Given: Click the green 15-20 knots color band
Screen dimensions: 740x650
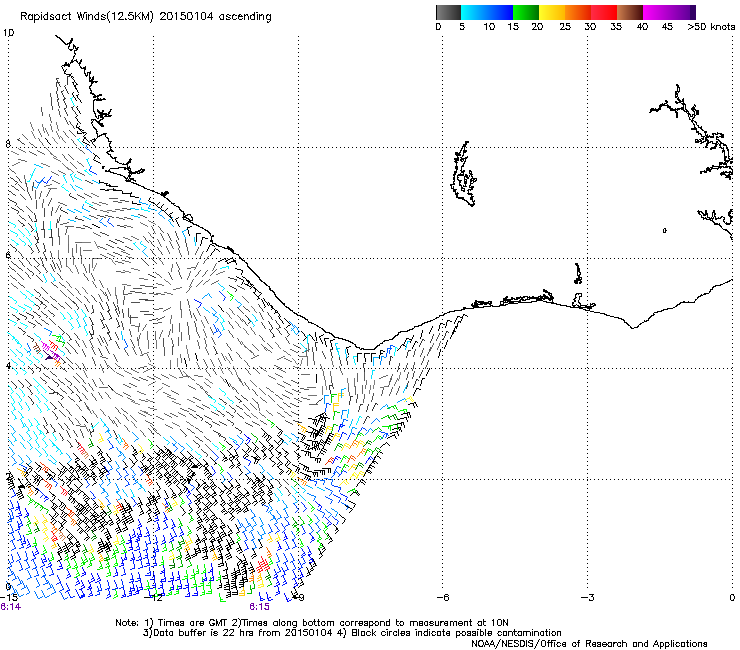Looking at the screenshot, I should point(526,12).
